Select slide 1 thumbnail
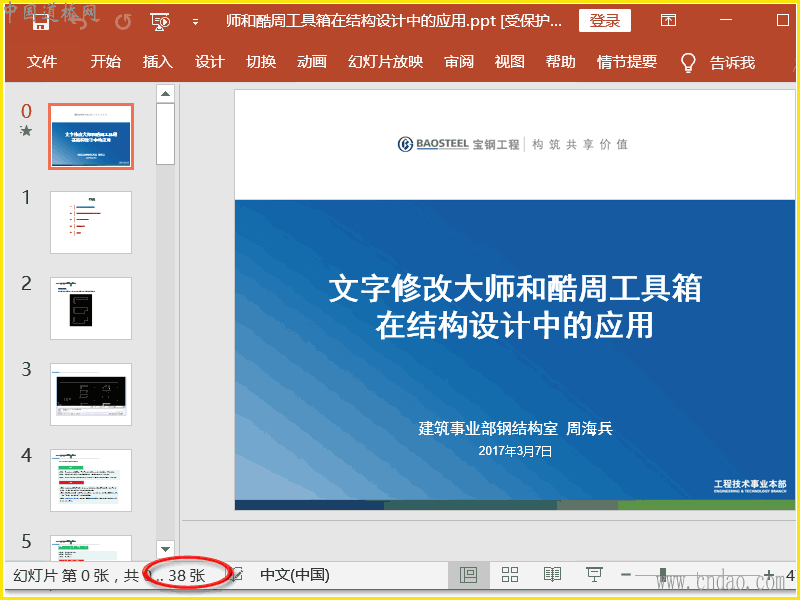Viewport: 800px width, 600px height. (91, 222)
